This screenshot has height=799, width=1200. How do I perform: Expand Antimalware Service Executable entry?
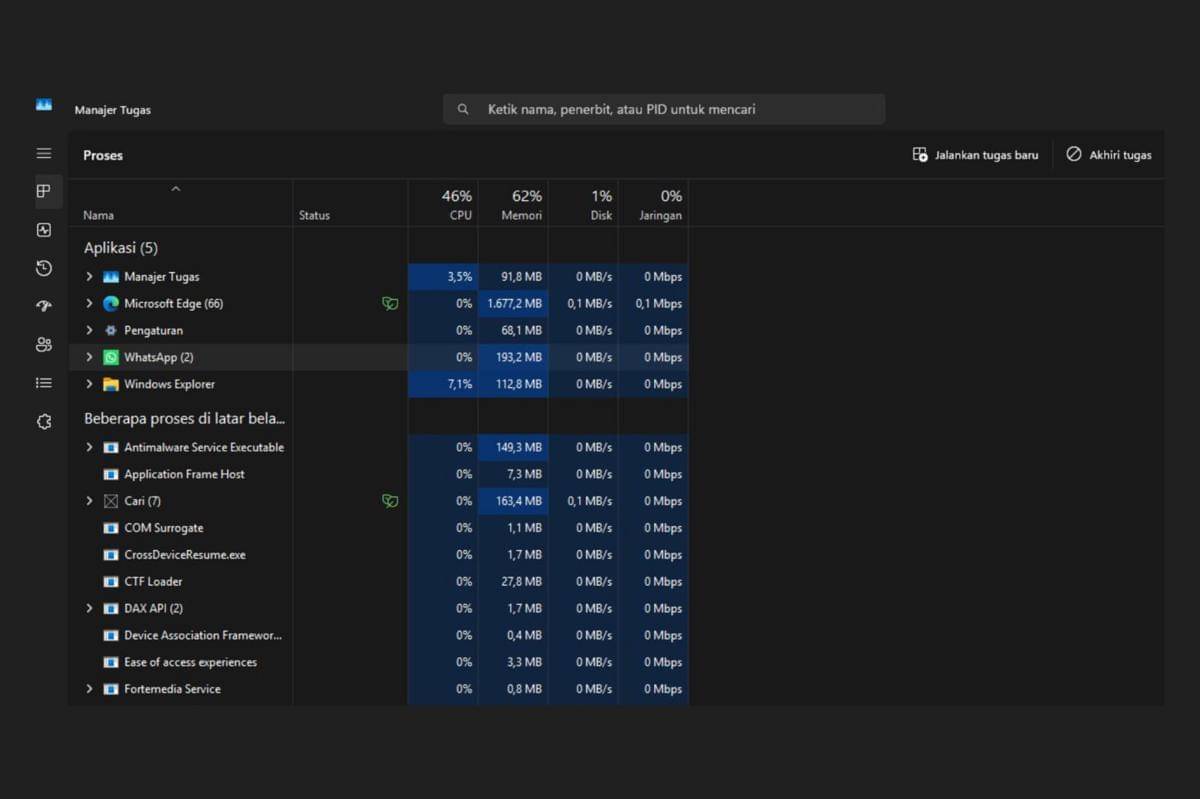pyautogui.click(x=89, y=448)
